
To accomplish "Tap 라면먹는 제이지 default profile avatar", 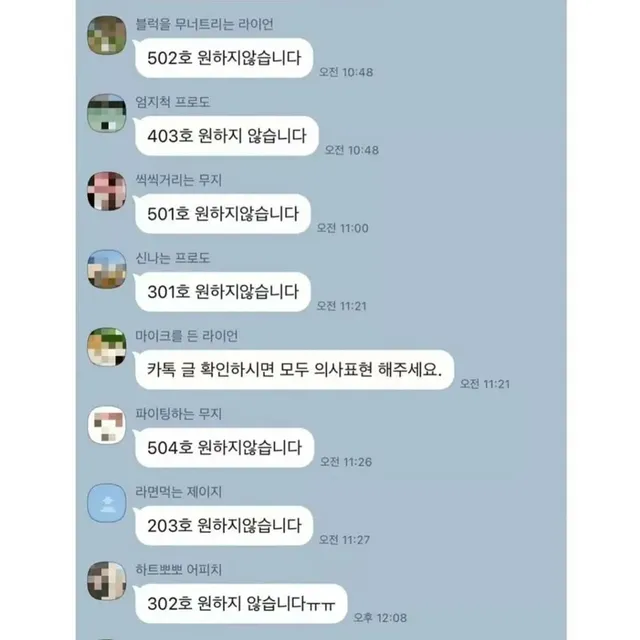I will [107, 503].
